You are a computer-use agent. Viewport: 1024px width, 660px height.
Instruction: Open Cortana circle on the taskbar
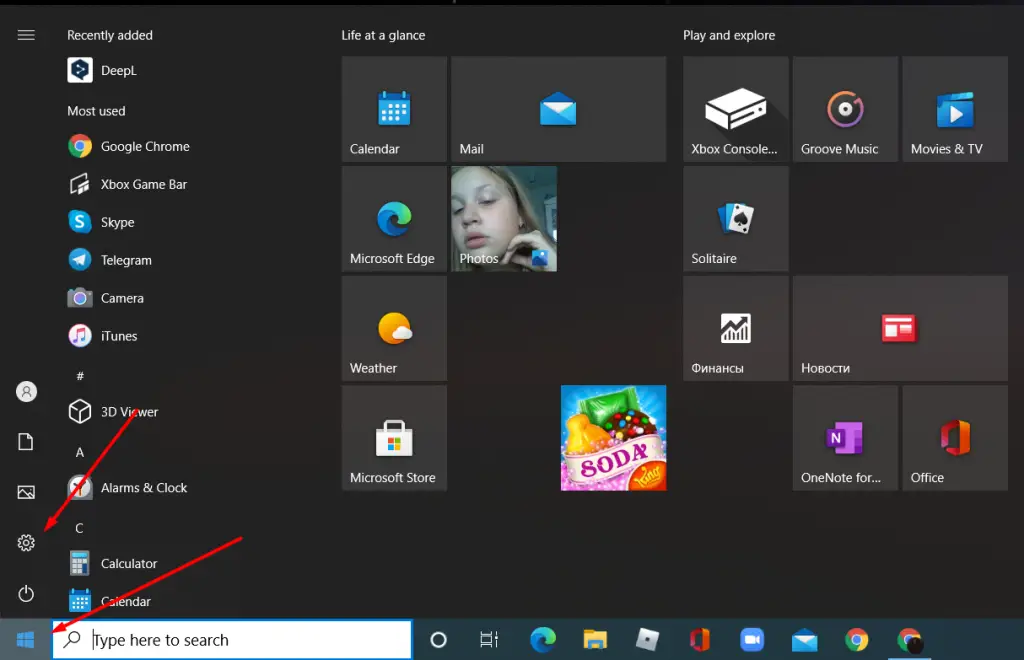(x=439, y=640)
